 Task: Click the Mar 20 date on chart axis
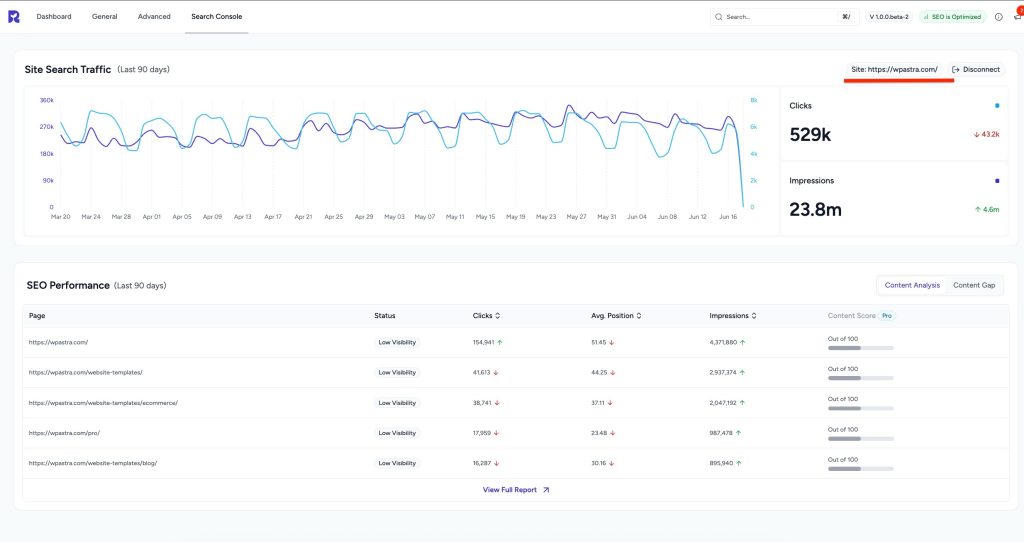pyautogui.click(x=61, y=217)
